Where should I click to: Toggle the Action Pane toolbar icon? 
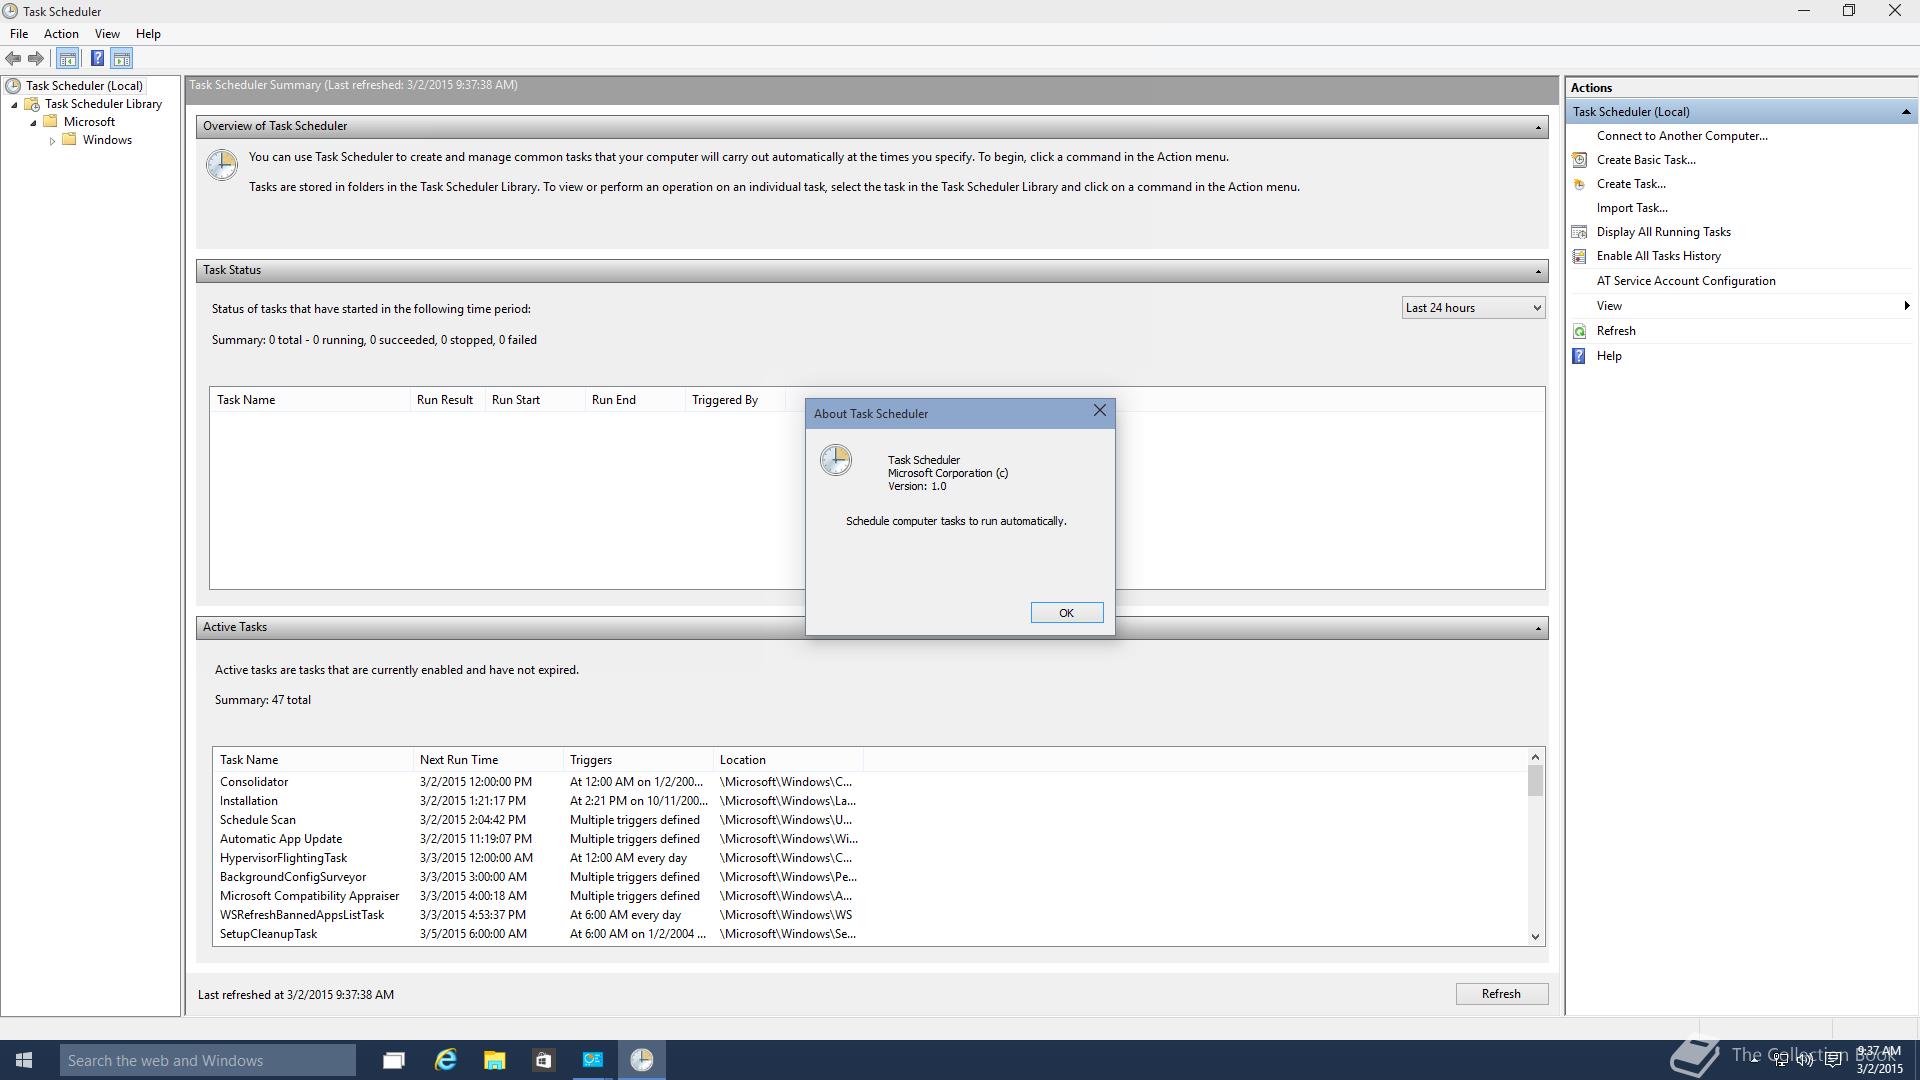pyautogui.click(x=122, y=58)
